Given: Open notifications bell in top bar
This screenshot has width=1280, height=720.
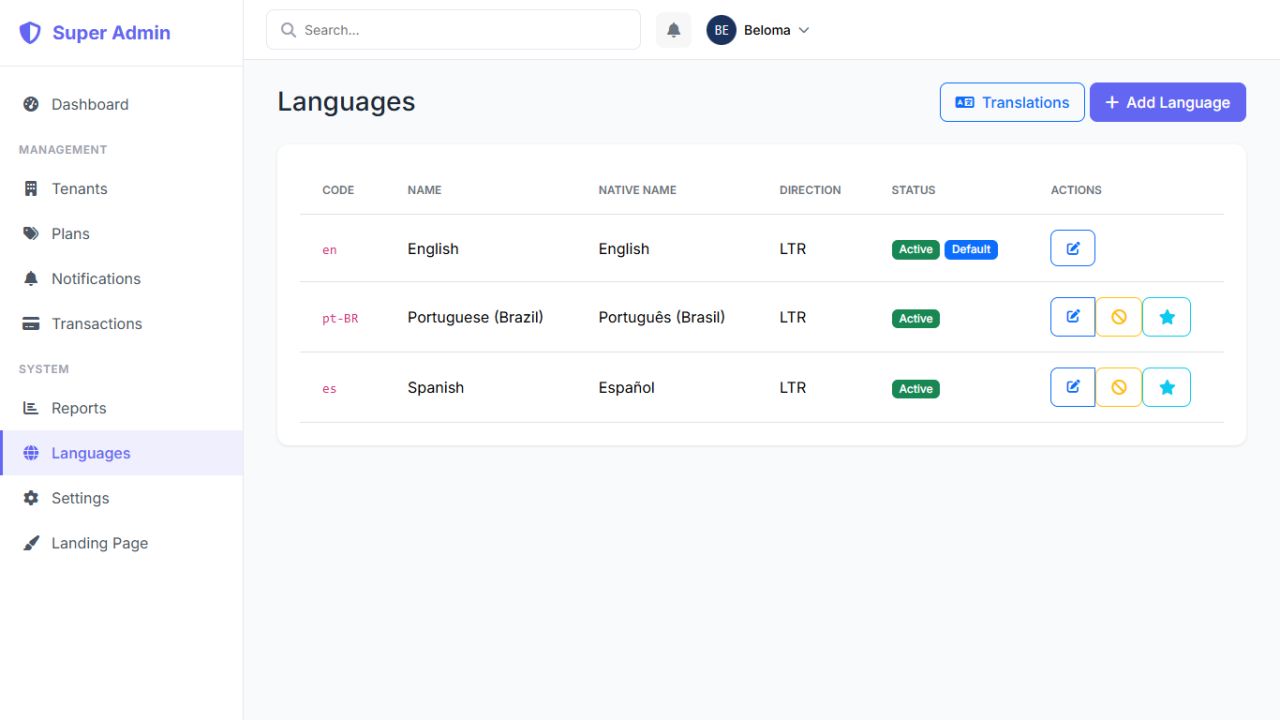Looking at the screenshot, I should [674, 30].
